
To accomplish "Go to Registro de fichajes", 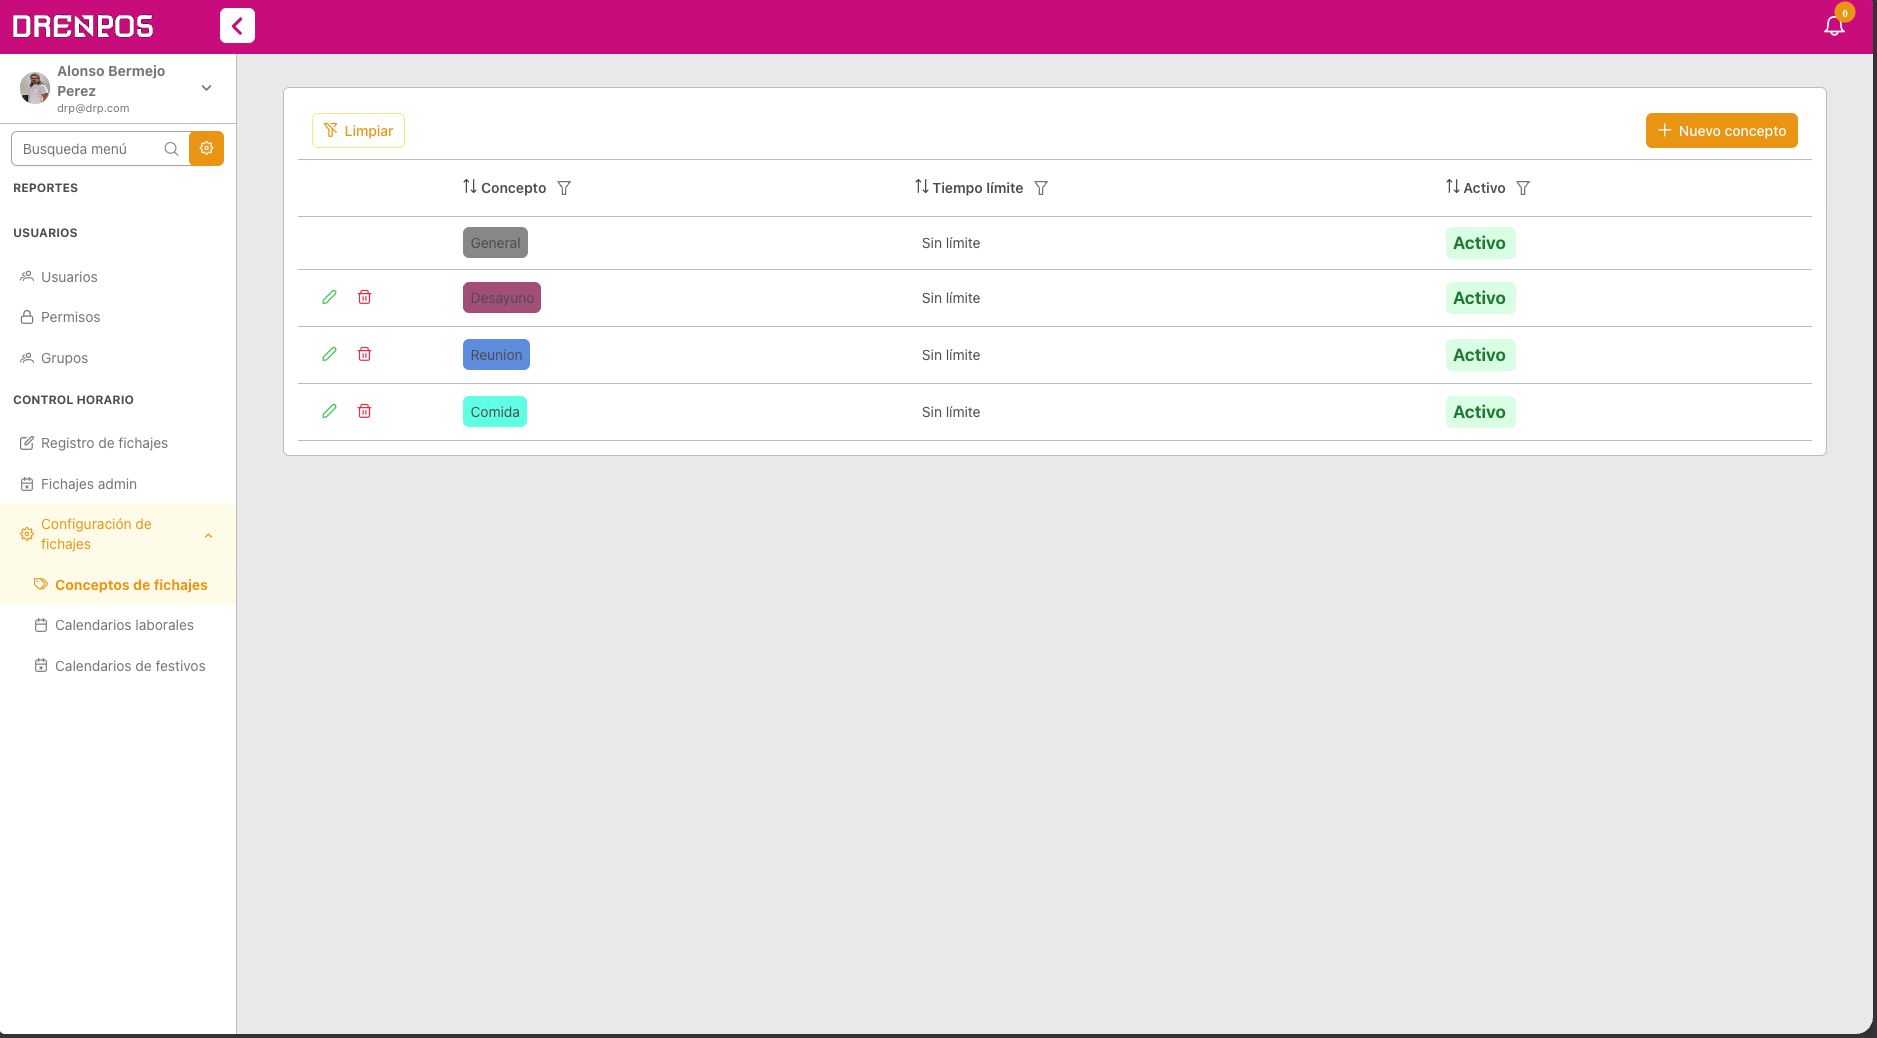I will tap(118, 443).
